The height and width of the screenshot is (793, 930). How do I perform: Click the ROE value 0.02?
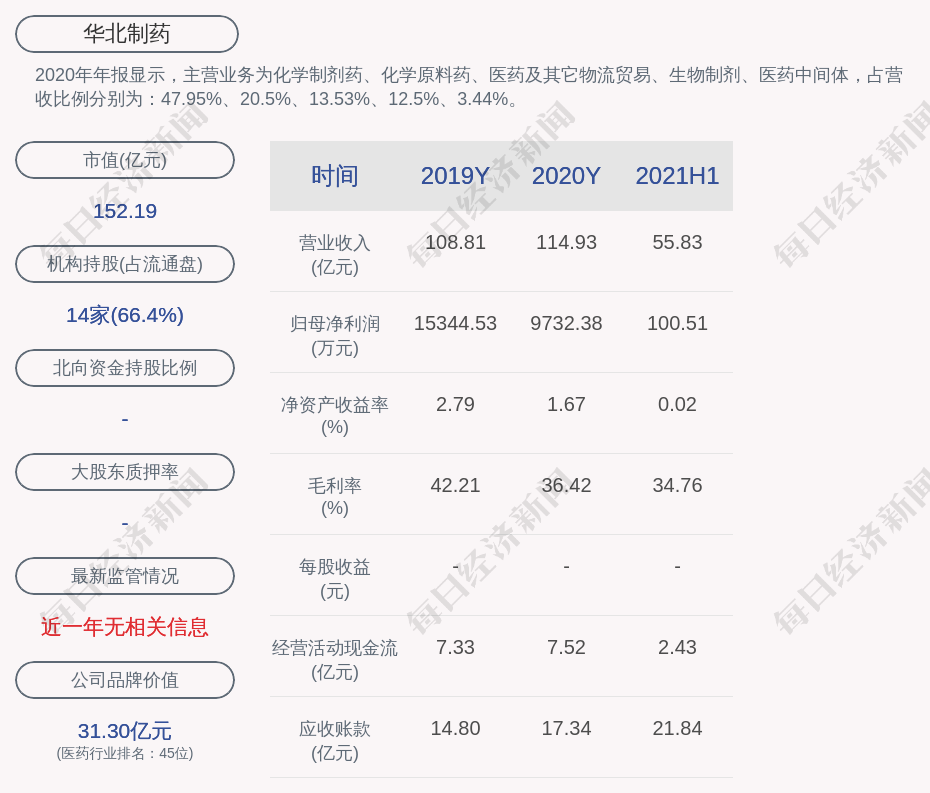(677, 405)
